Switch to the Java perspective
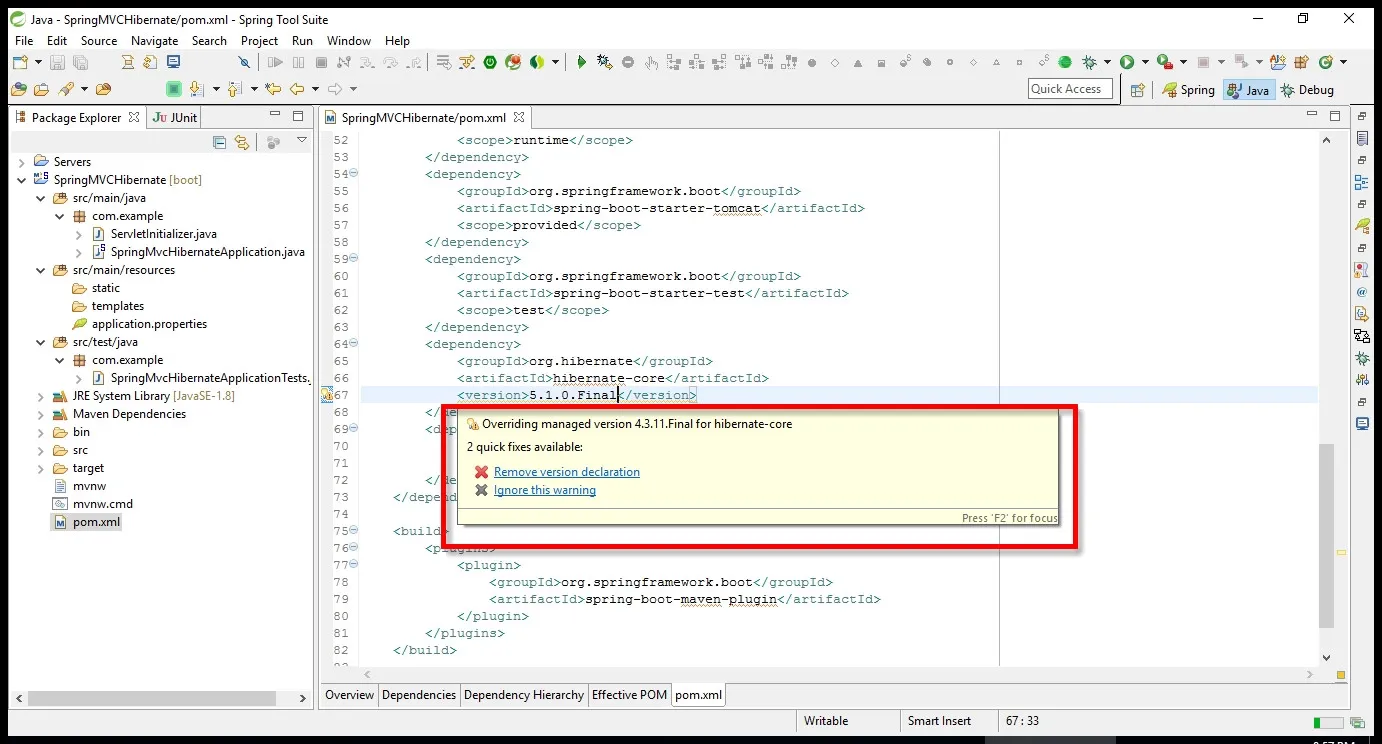Image resolution: width=1382 pixels, height=744 pixels. coord(1248,90)
